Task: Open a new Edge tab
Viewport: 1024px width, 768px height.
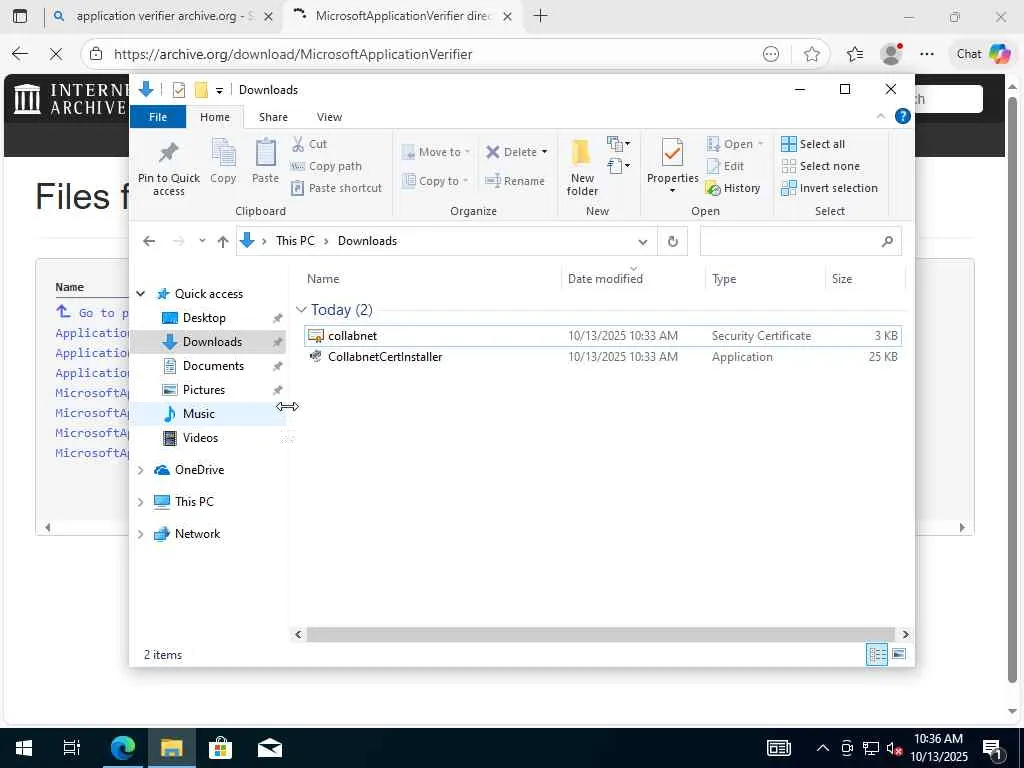Action: point(540,16)
